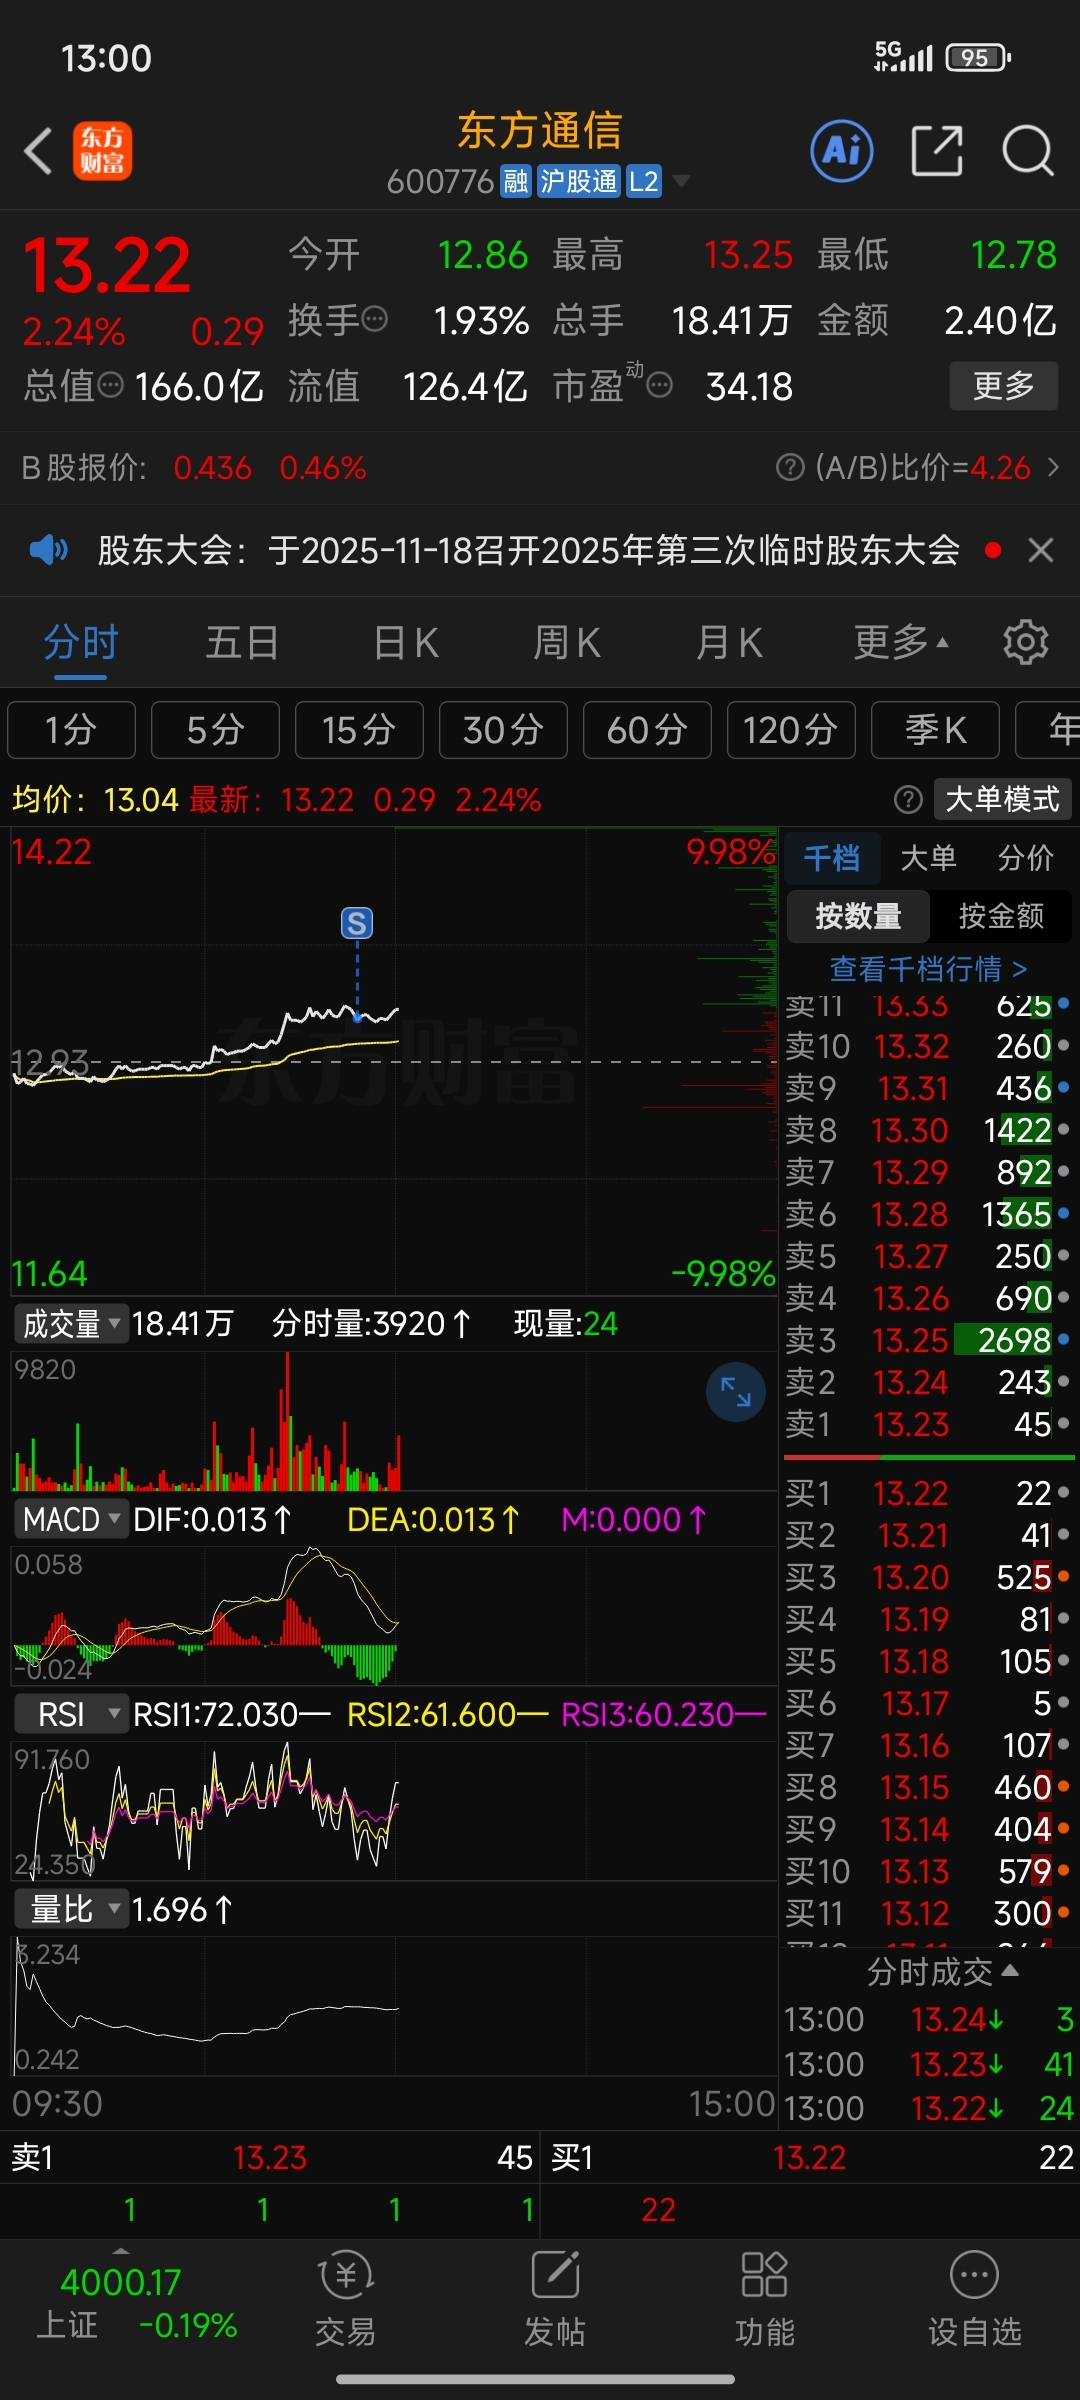This screenshot has height=2400, width=1080.
Task: Tap help icon beside 大单模式
Action: click(908, 799)
